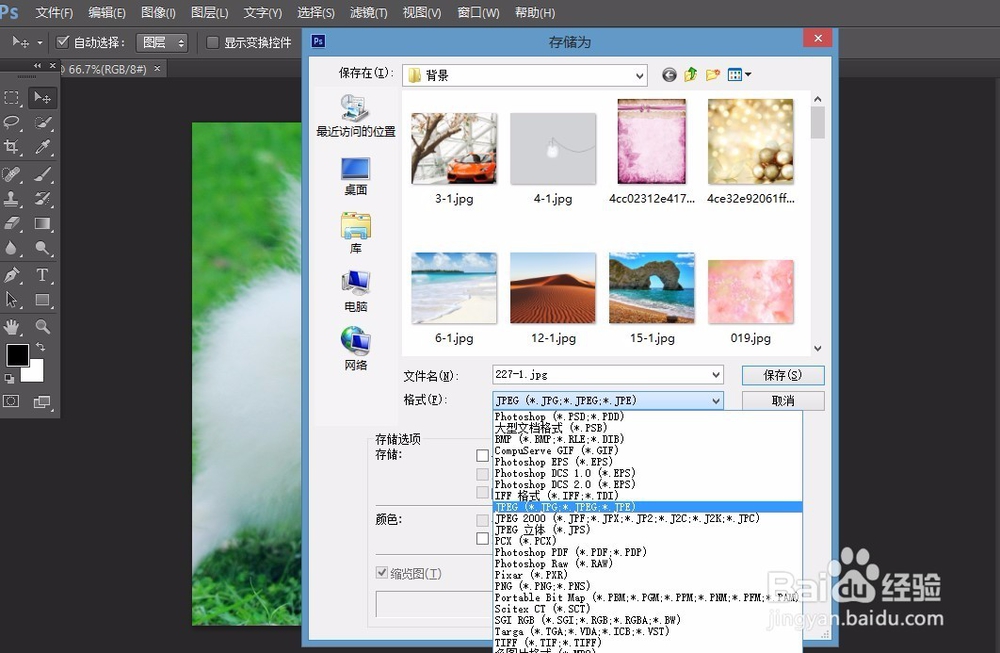Select the Clone Stamp tool
This screenshot has height=653, width=1000.
11,198
